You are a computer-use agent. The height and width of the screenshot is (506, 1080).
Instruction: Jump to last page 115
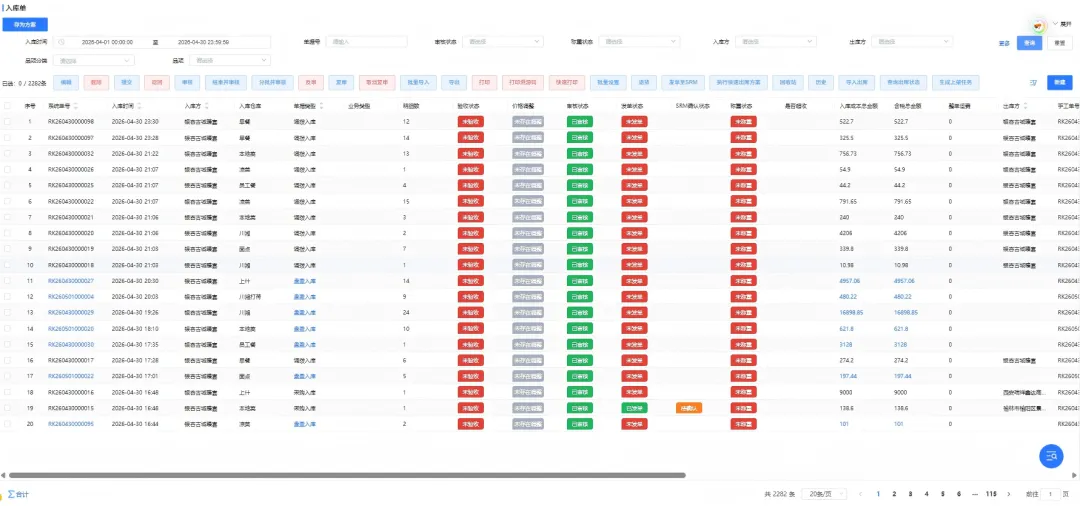point(991,494)
